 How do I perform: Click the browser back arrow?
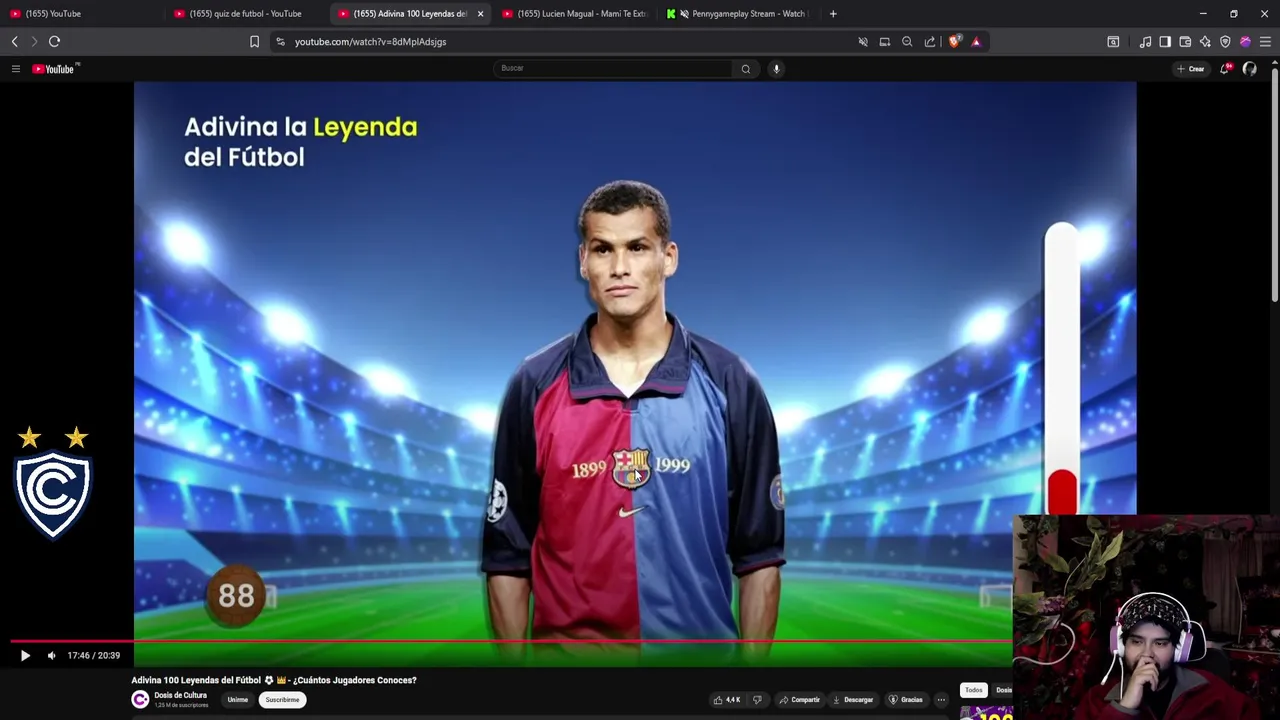click(x=14, y=41)
